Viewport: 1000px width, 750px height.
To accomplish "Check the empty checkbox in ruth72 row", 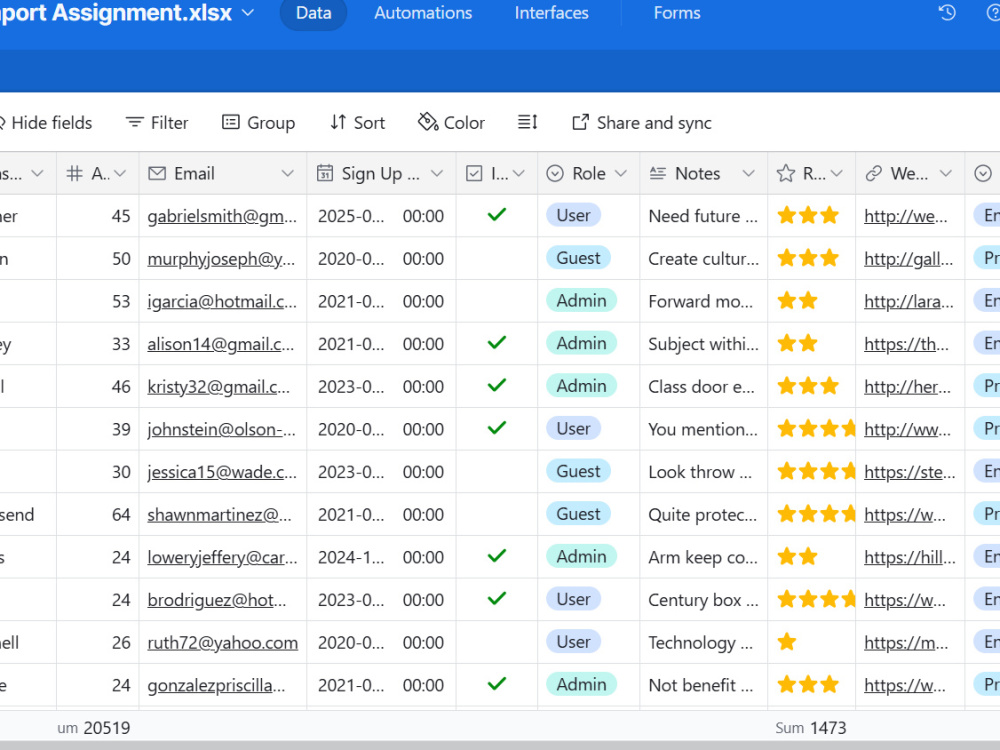I will point(497,642).
